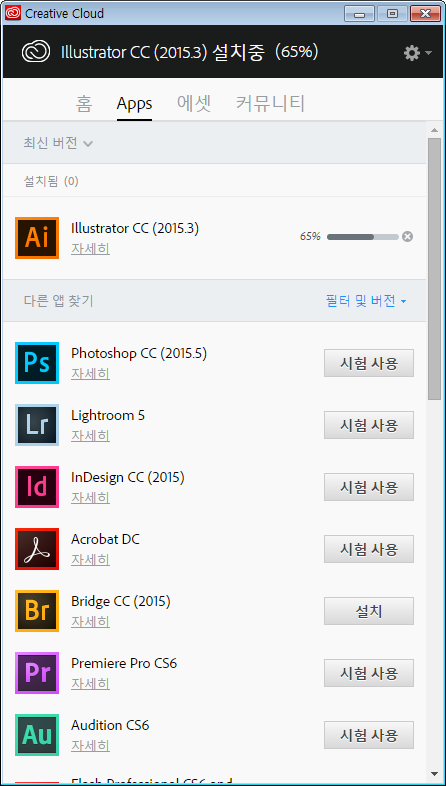Click the Illustrator CC (2015.3) list name
The height and width of the screenshot is (786, 446).
[x=135, y=229]
